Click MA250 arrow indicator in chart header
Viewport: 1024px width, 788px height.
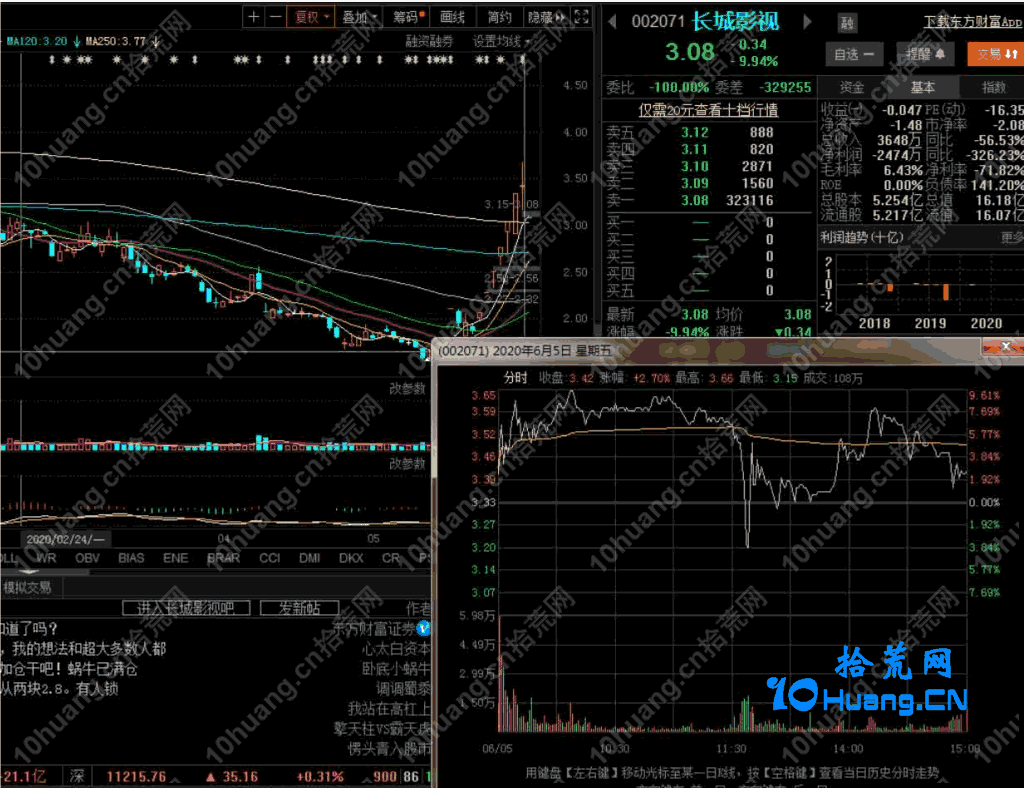coord(155,42)
